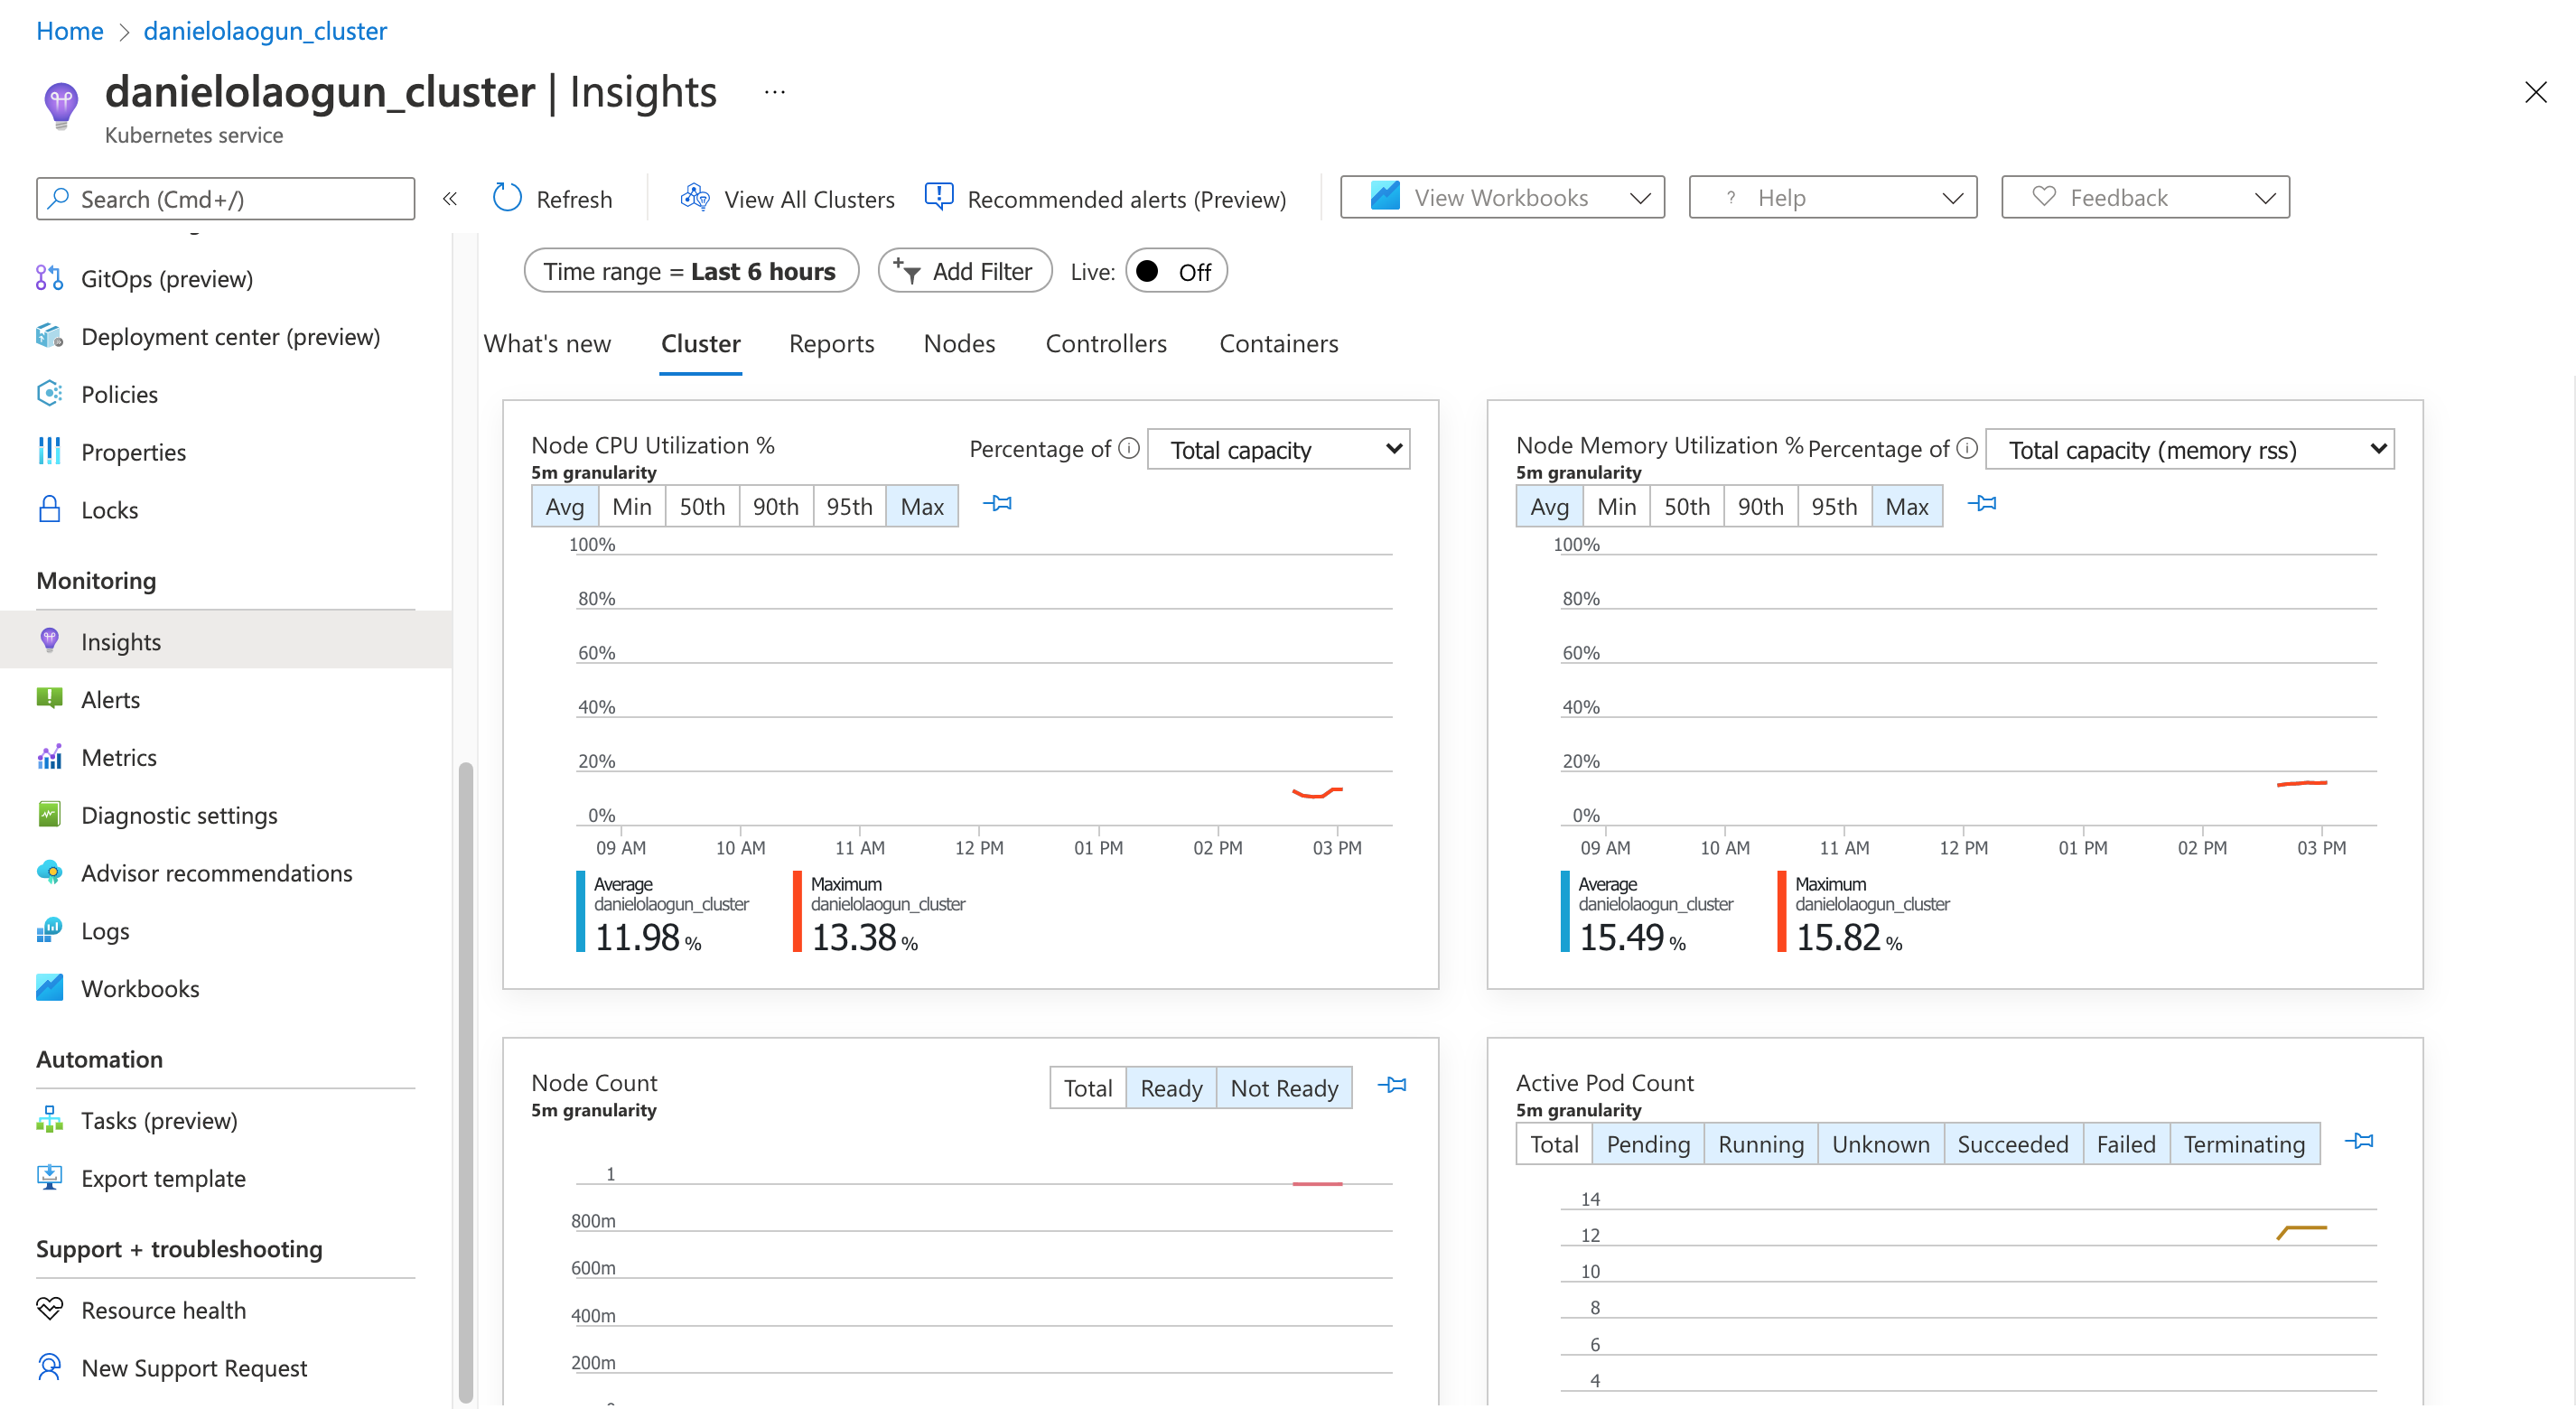Switch to the Controllers tab

click(1106, 343)
